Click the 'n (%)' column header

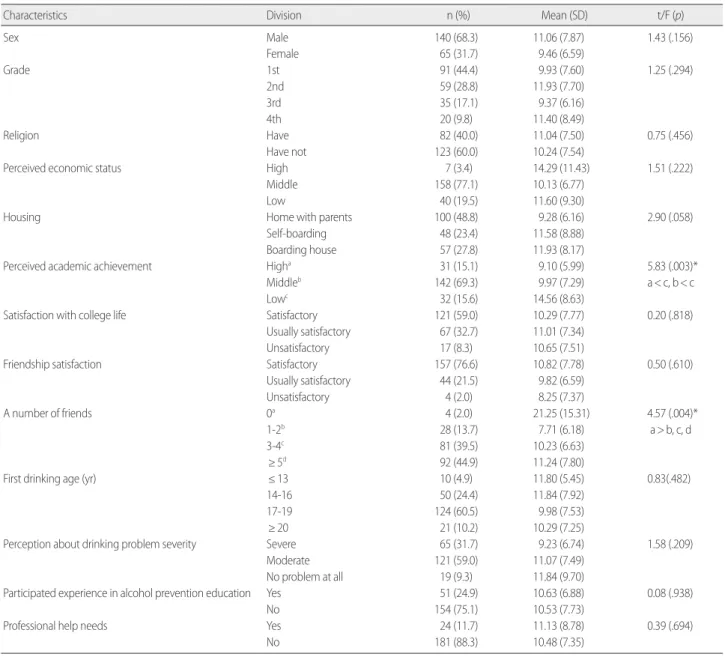458,16
